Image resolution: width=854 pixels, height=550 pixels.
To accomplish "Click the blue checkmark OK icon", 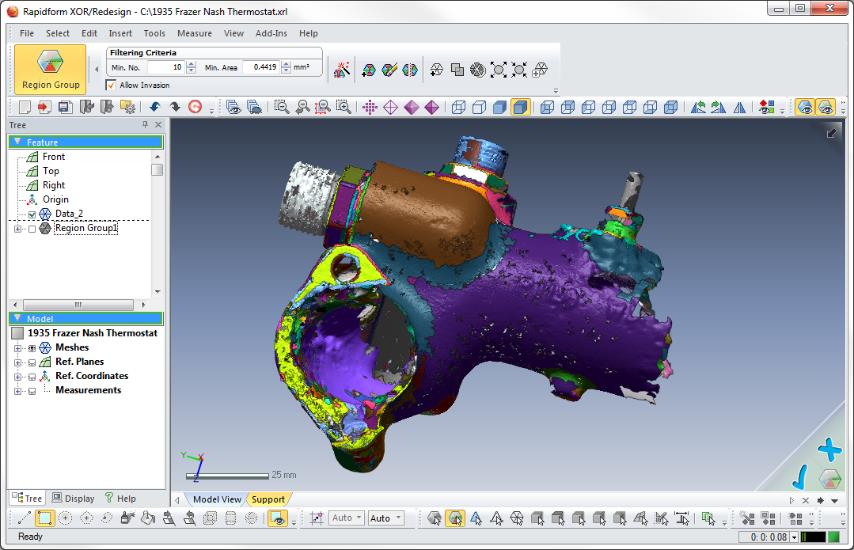I will coord(801,476).
